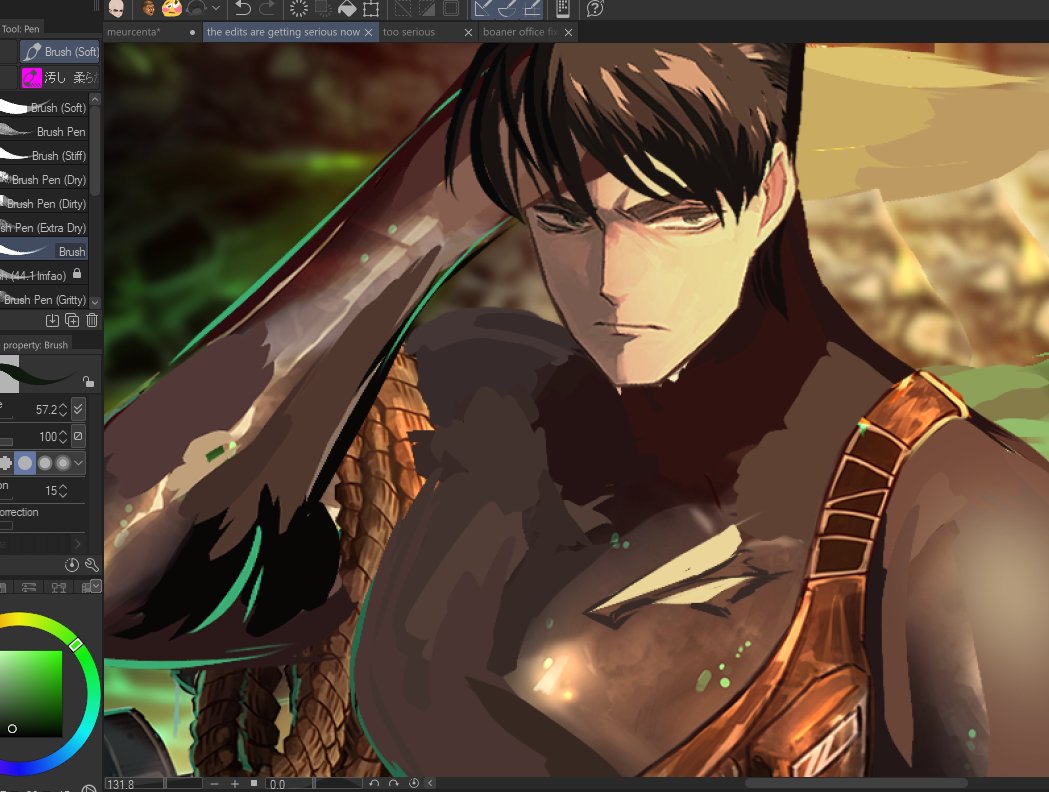This screenshot has width=1049, height=792.
Task: Expand the color palette tabs dropdown arrow
Action: [x=96, y=587]
